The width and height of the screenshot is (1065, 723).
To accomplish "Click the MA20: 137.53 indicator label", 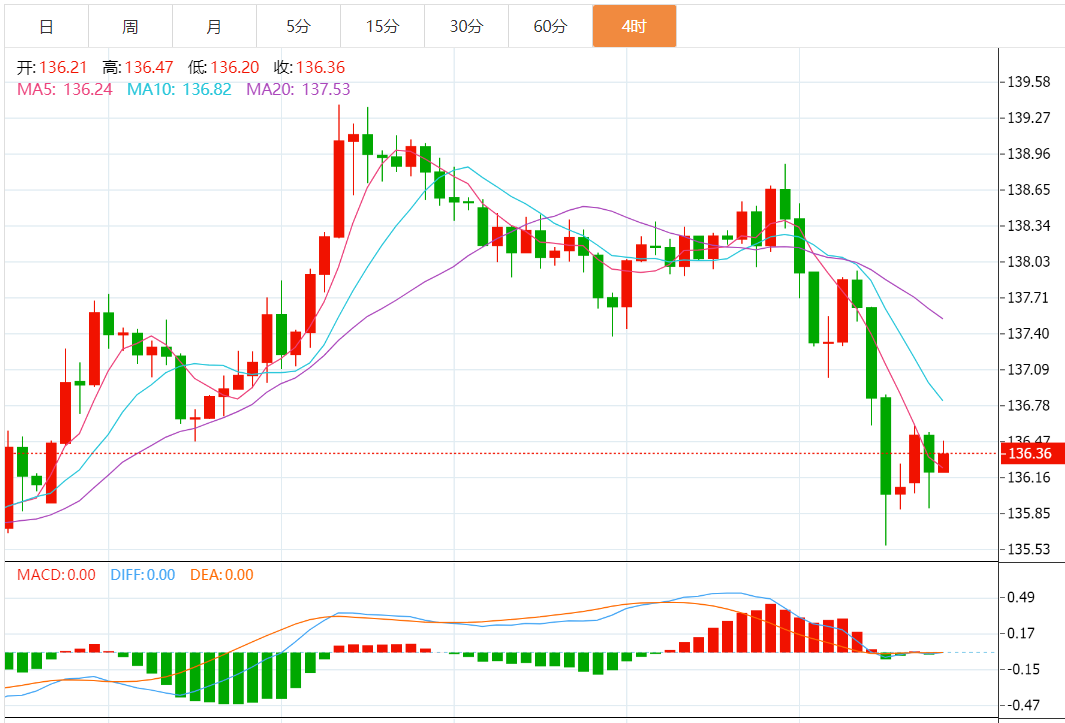I will pyautogui.click(x=298, y=89).
